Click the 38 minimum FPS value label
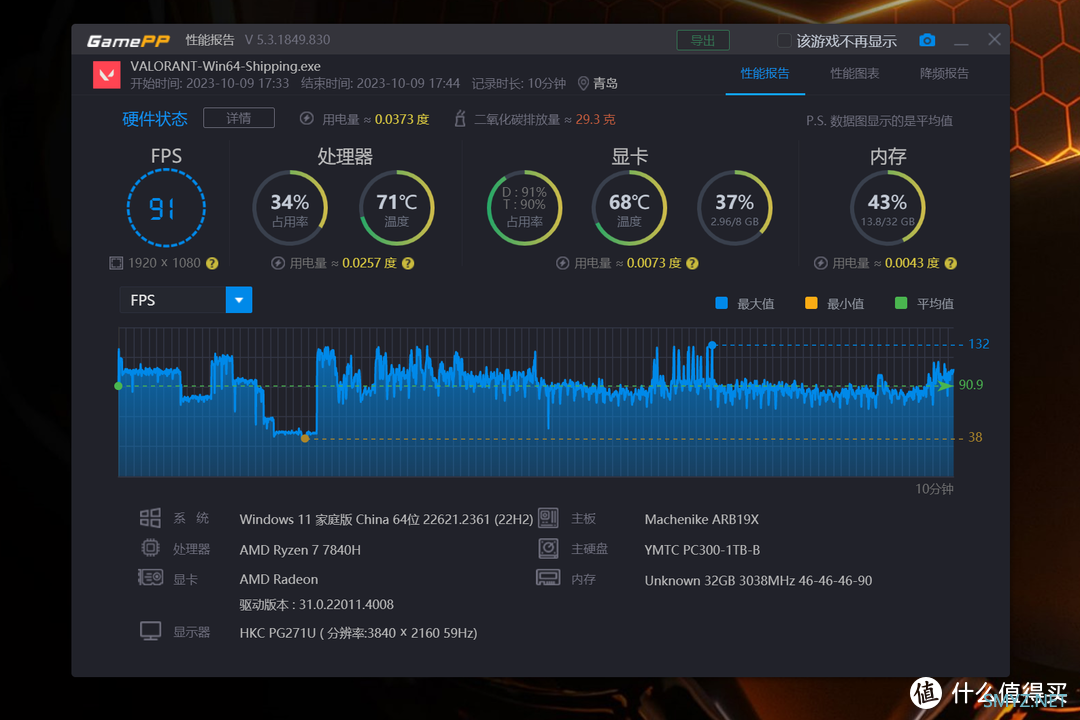The image size is (1080, 720). click(975, 437)
